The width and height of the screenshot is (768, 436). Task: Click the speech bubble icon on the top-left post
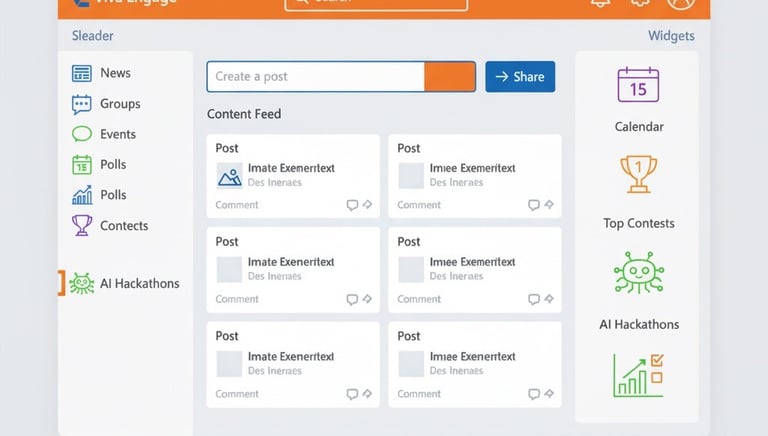pyautogui.click(x=352, y=205)
